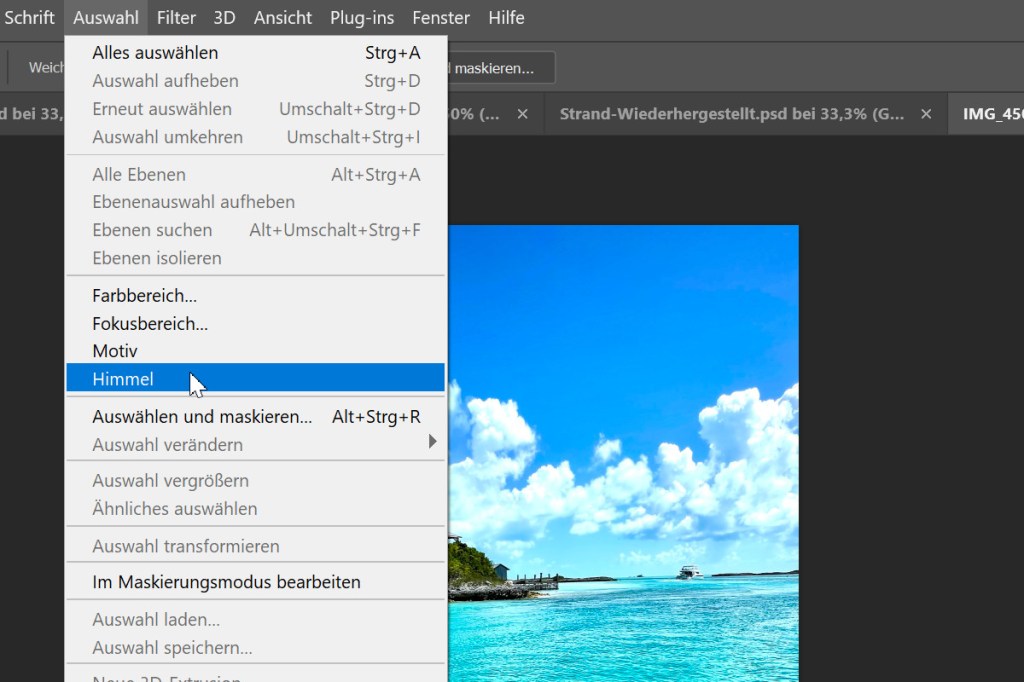This screenshot has width=1024, height=682.
Task: Choose Auswahl laden... entry
Action: 255,619
